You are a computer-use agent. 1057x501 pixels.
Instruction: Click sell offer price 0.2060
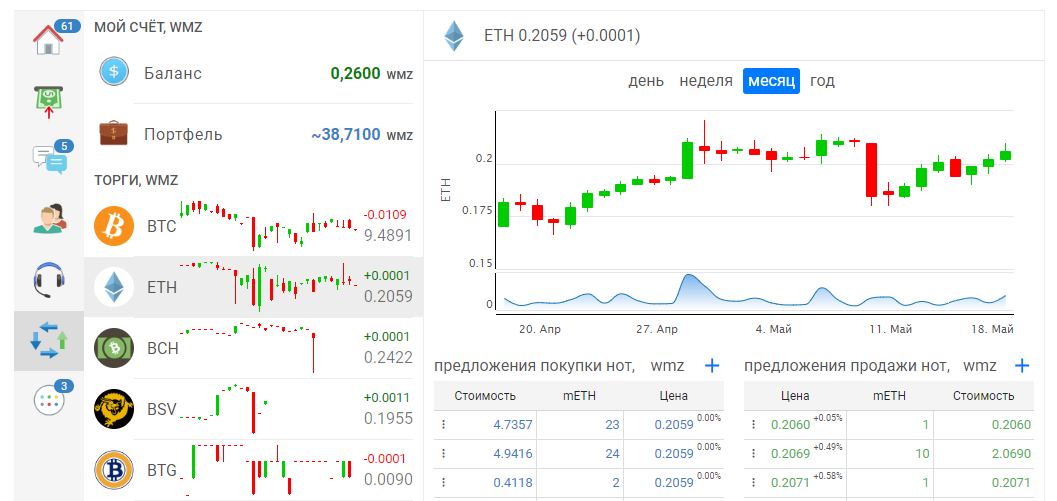[791, 425]
